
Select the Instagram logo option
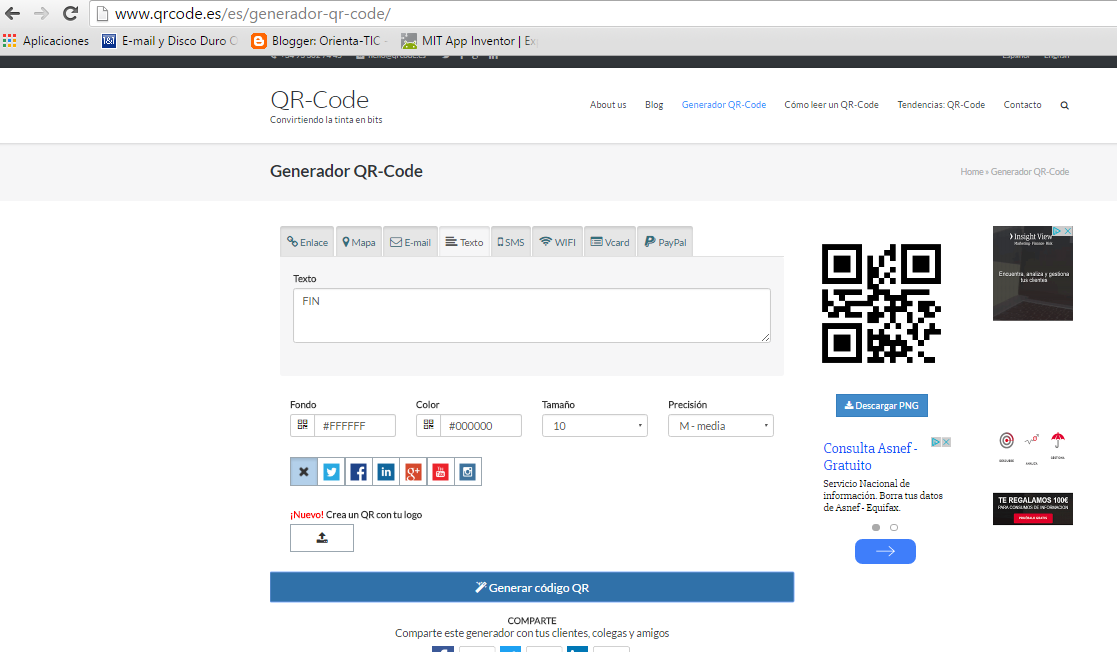click(x=467, y=472)
